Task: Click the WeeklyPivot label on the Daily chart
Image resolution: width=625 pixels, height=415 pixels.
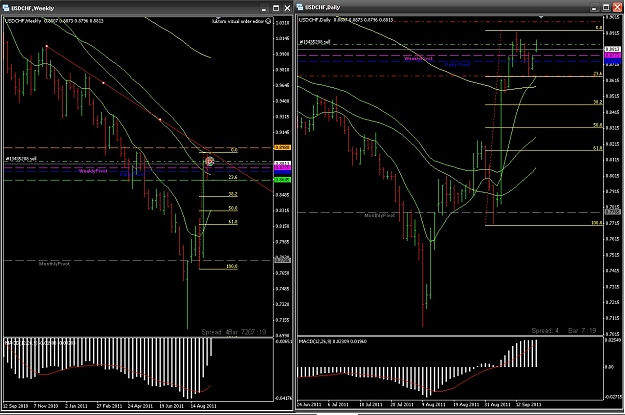Action: click(x=418, y=59)
